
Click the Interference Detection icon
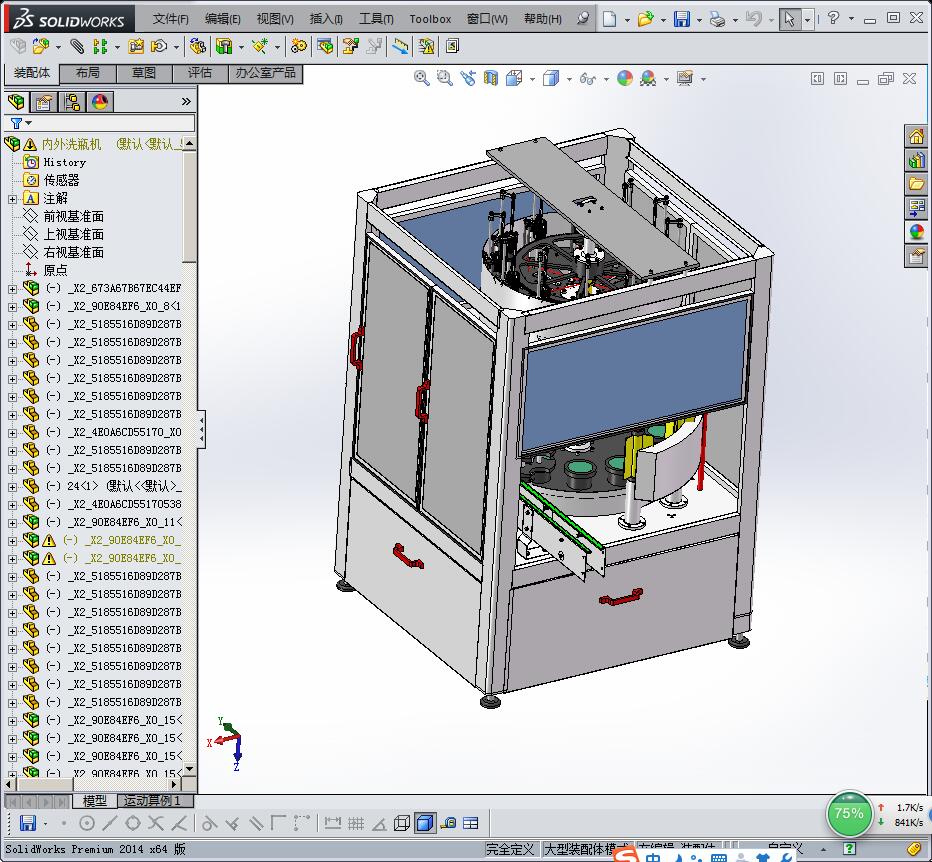pyautogui.click(x=426, y=46)
